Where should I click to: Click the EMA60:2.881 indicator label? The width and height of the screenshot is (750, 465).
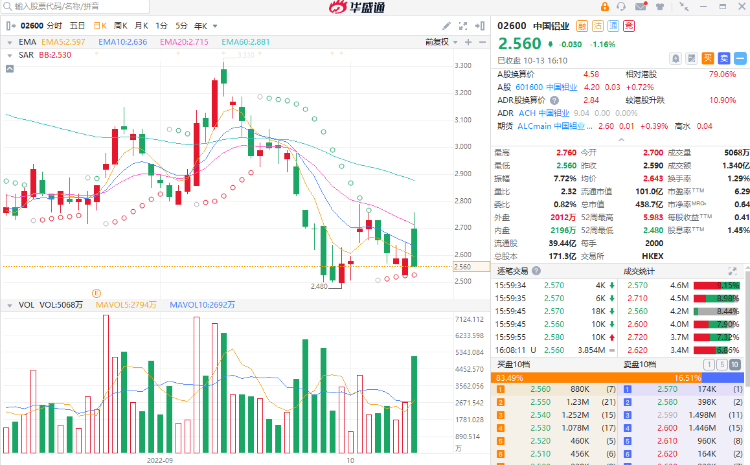click(245, 42)
